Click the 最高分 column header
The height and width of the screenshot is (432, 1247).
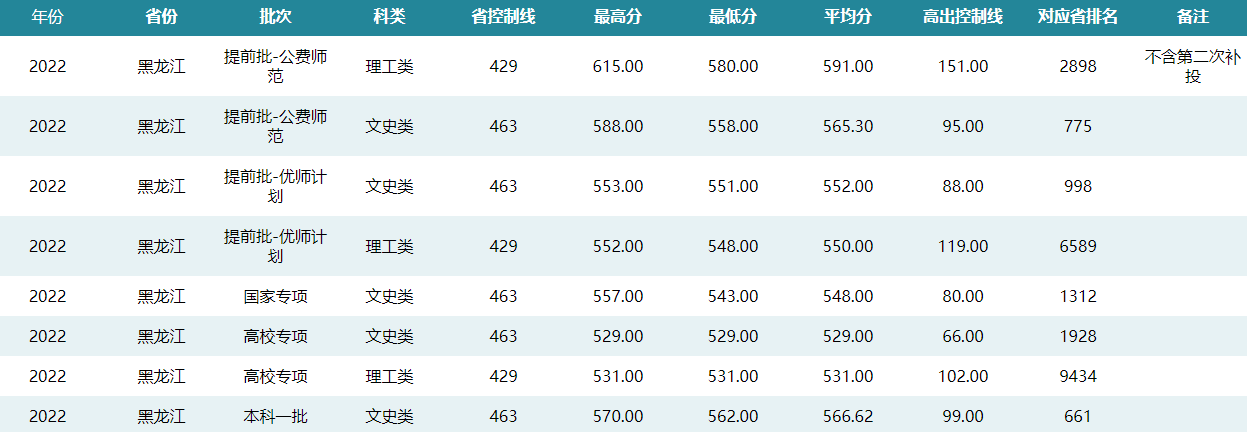coord(618,17)
